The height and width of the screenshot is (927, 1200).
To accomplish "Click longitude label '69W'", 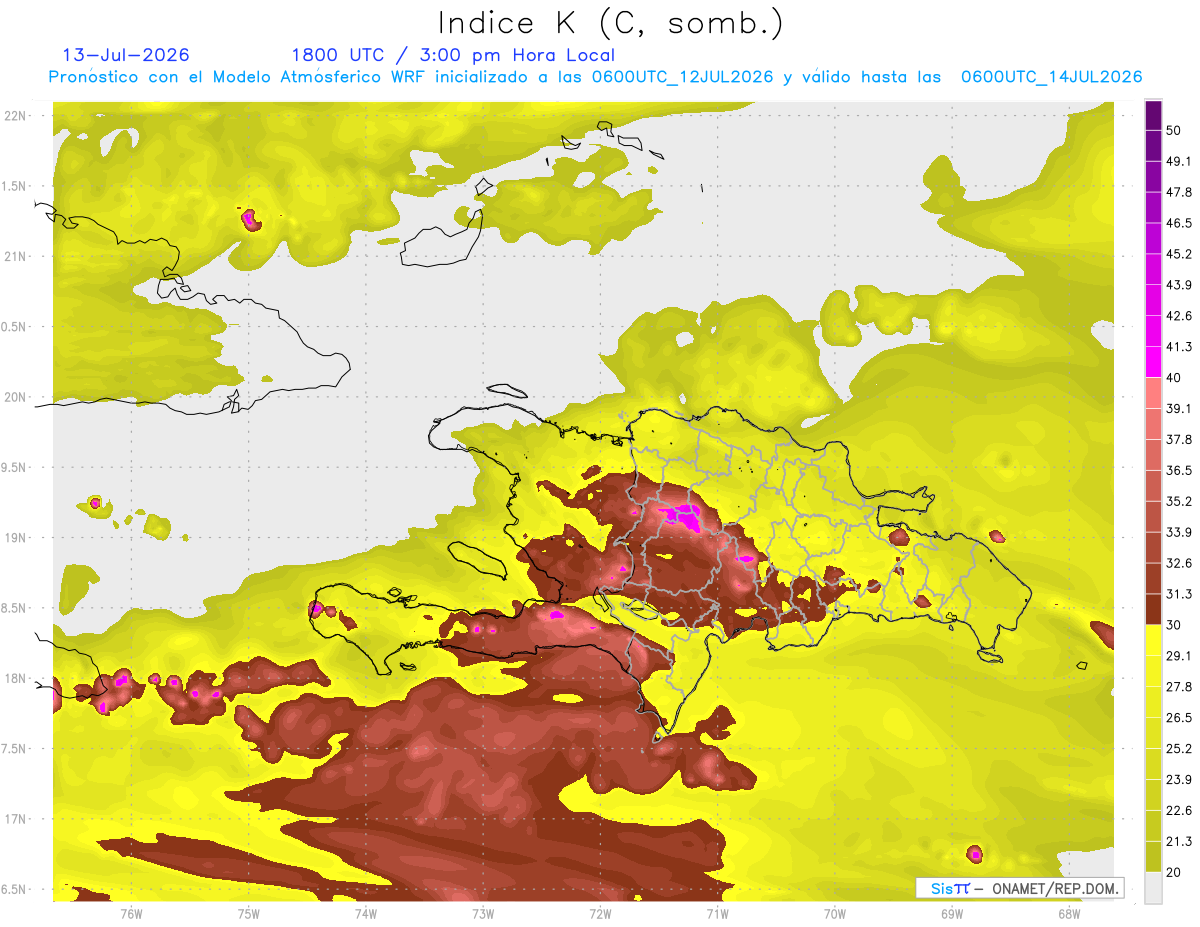I will click(952, 913).
